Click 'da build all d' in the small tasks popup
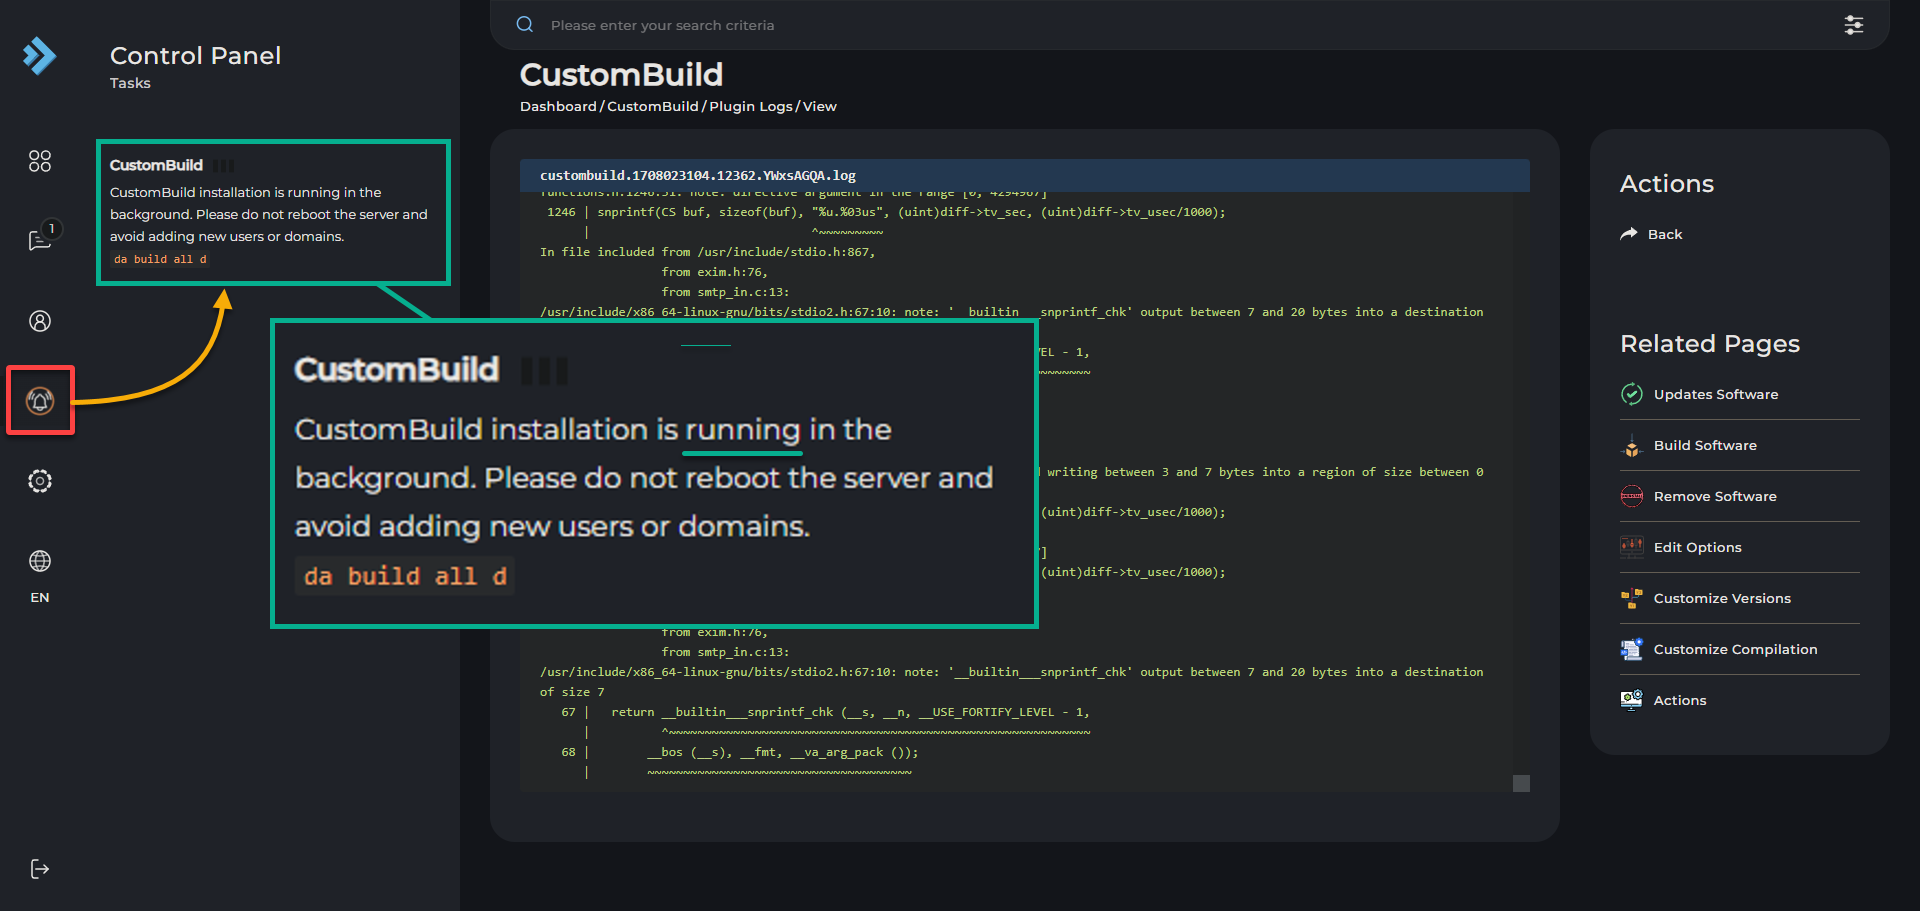1920x911 pixels. pos(160,259)
